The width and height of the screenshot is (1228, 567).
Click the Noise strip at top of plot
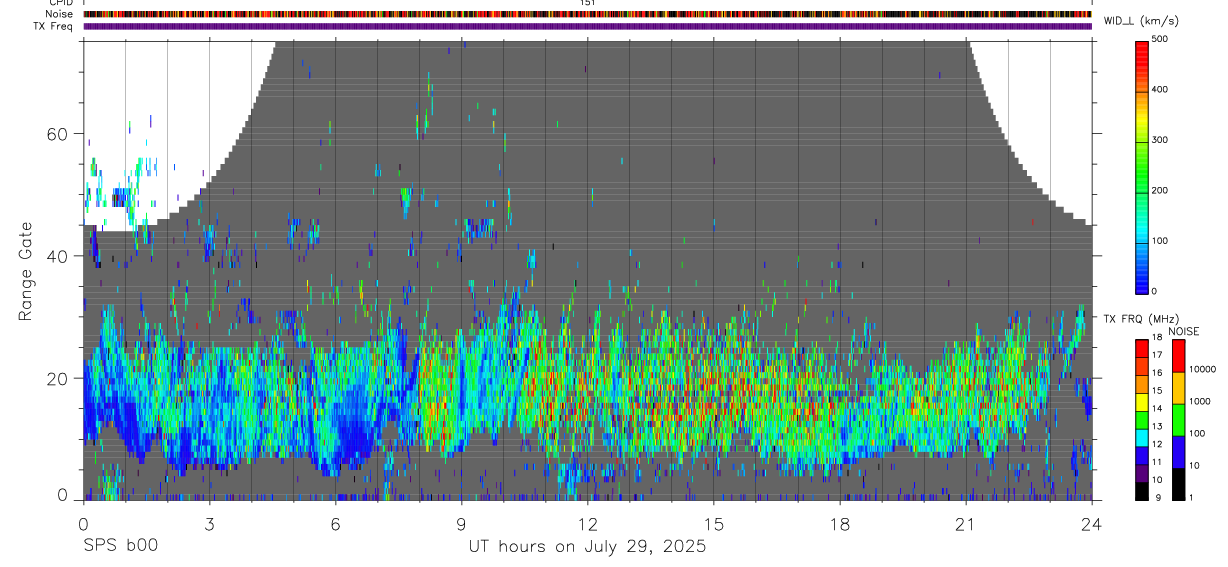[x=587, y=14]
